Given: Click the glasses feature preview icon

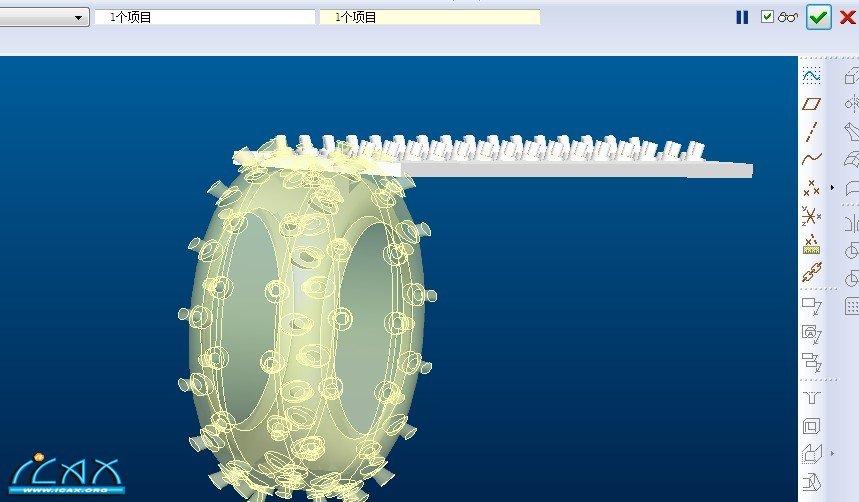Looking at the screenshot, I should [788, 17].
